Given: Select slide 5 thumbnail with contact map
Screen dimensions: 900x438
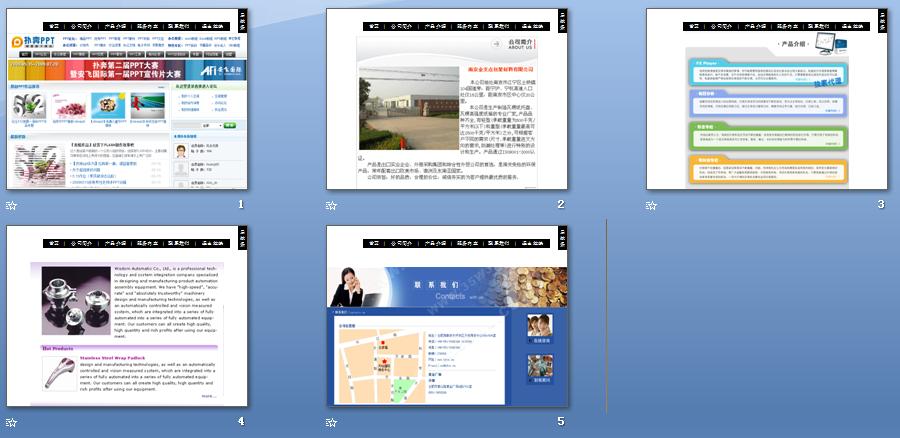Looking at the screenshot, I should coord(447,316).
